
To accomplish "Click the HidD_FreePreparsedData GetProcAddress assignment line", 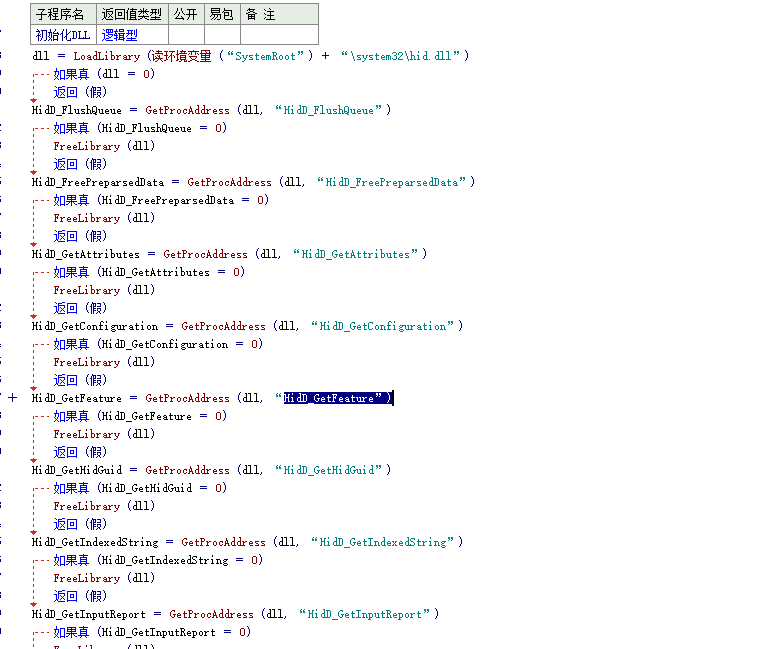I will (x=250, y=182).
